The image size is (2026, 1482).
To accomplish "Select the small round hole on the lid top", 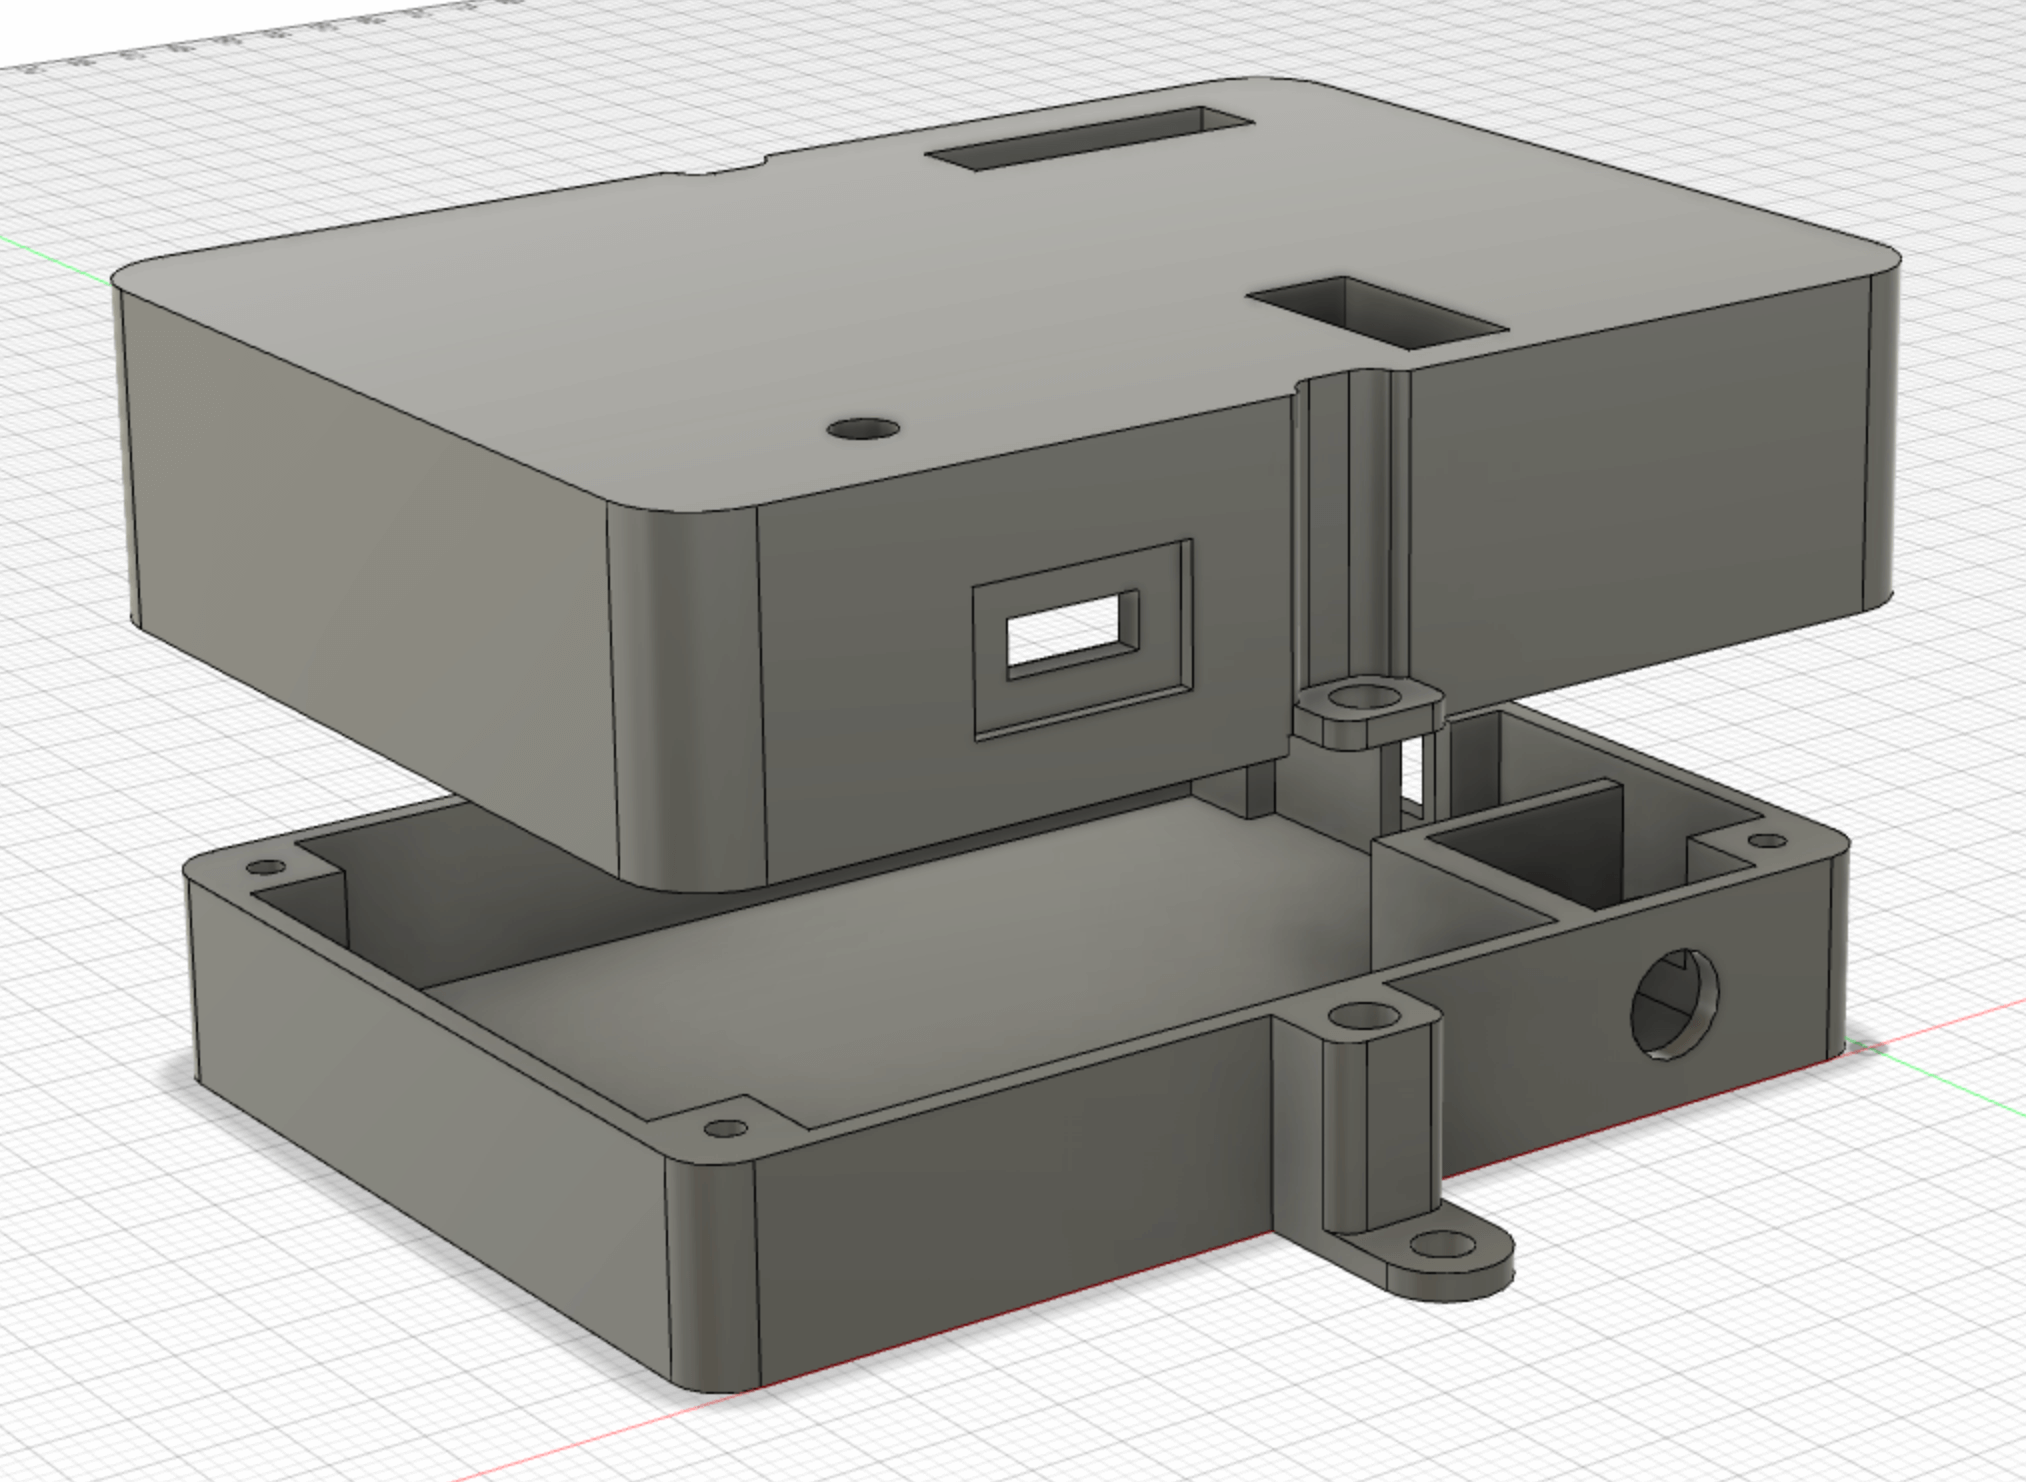I will point(863,429).
